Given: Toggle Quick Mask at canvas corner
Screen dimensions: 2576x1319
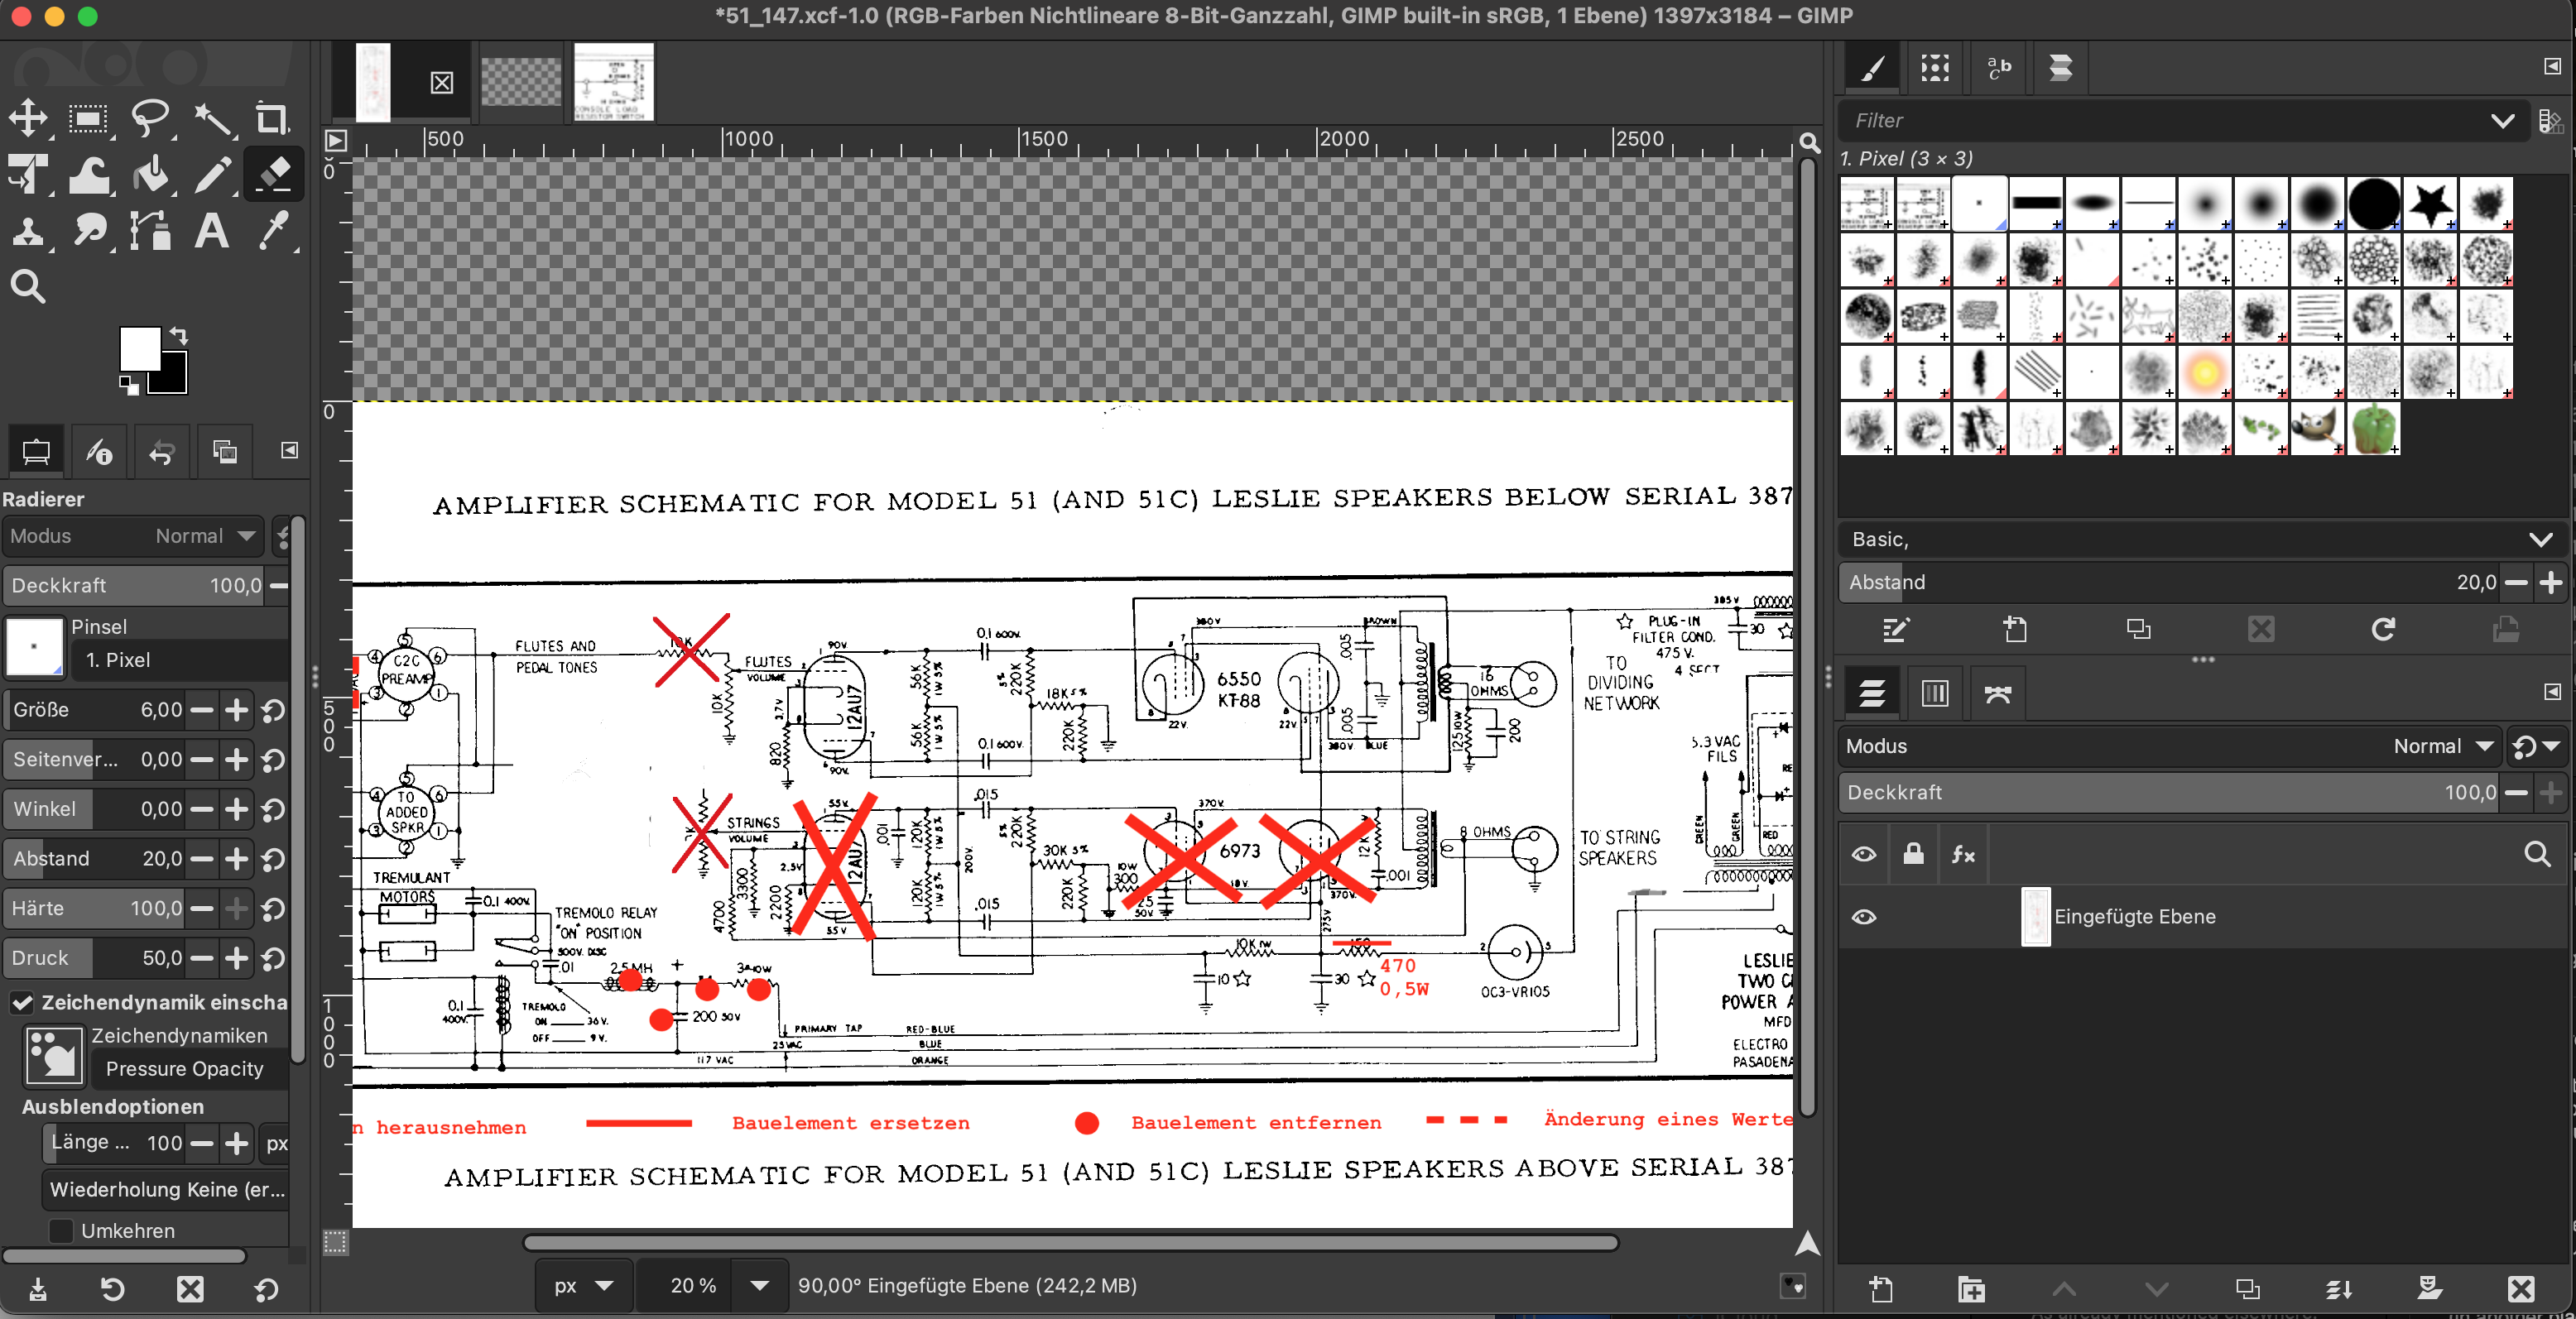Looking at the screenshot, I should coord(336,1243).
